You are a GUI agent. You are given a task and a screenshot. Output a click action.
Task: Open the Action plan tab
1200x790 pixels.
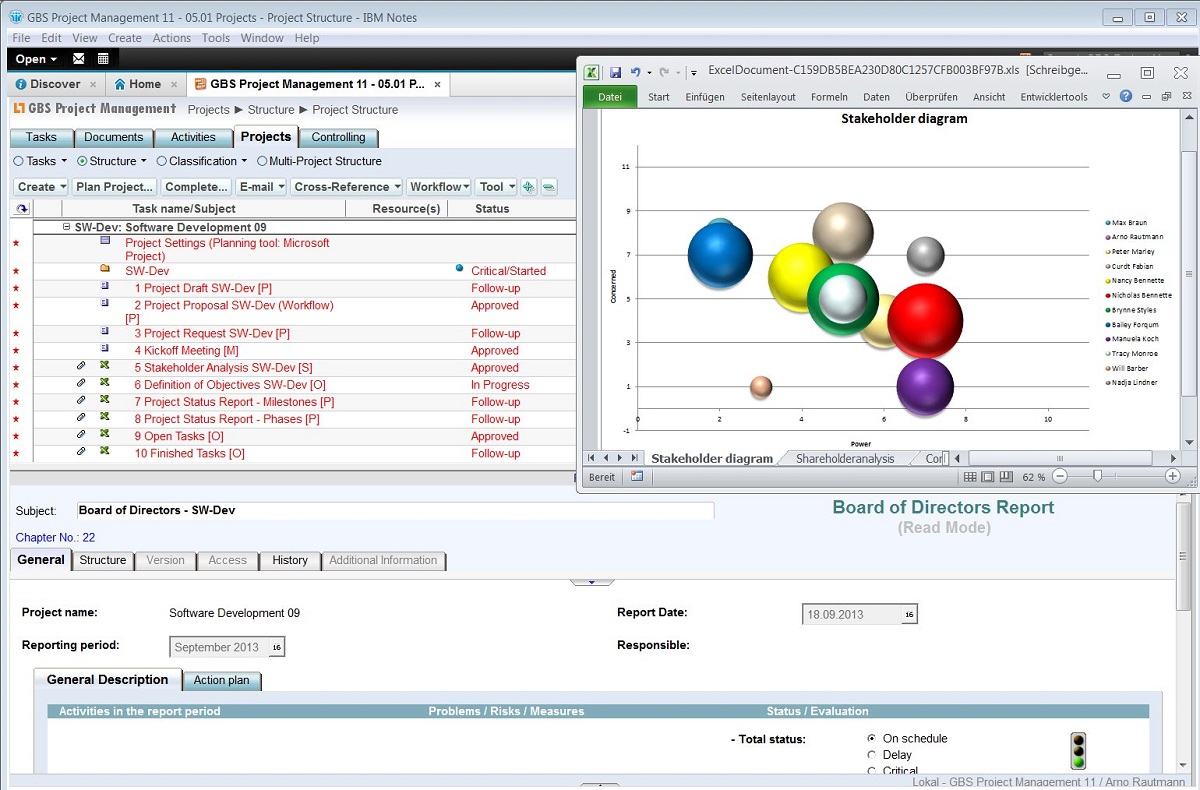(222, 680)
